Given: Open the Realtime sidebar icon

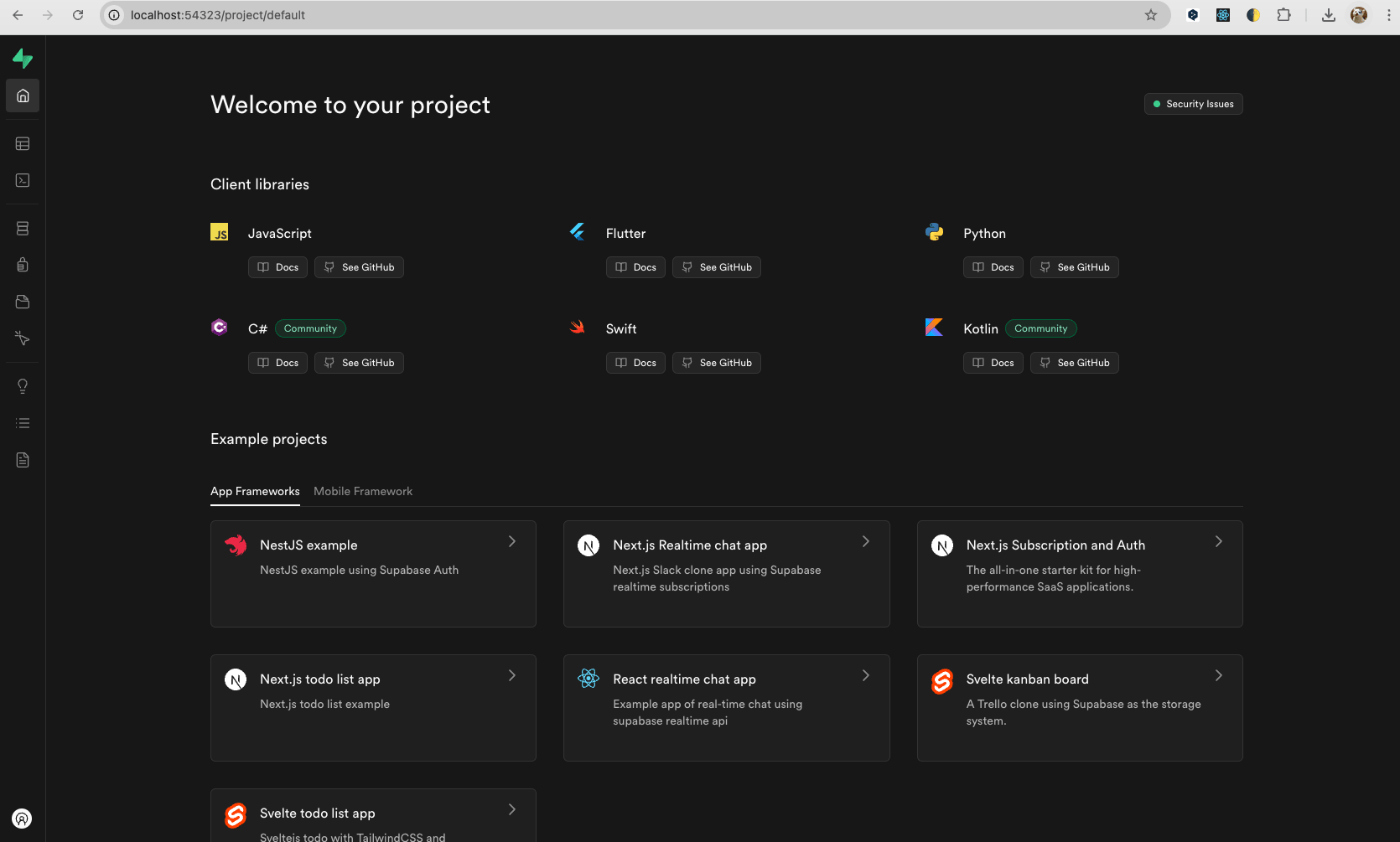Looking at the screenshot, I should tap(22, 339).
